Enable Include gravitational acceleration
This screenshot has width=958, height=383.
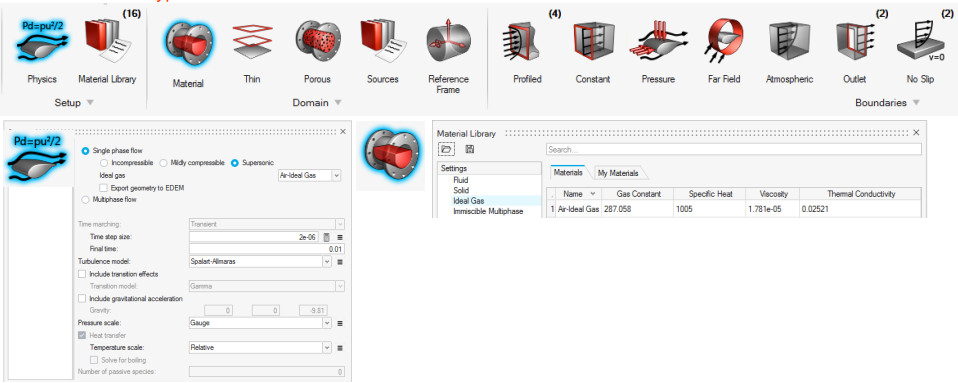(82, 299)
